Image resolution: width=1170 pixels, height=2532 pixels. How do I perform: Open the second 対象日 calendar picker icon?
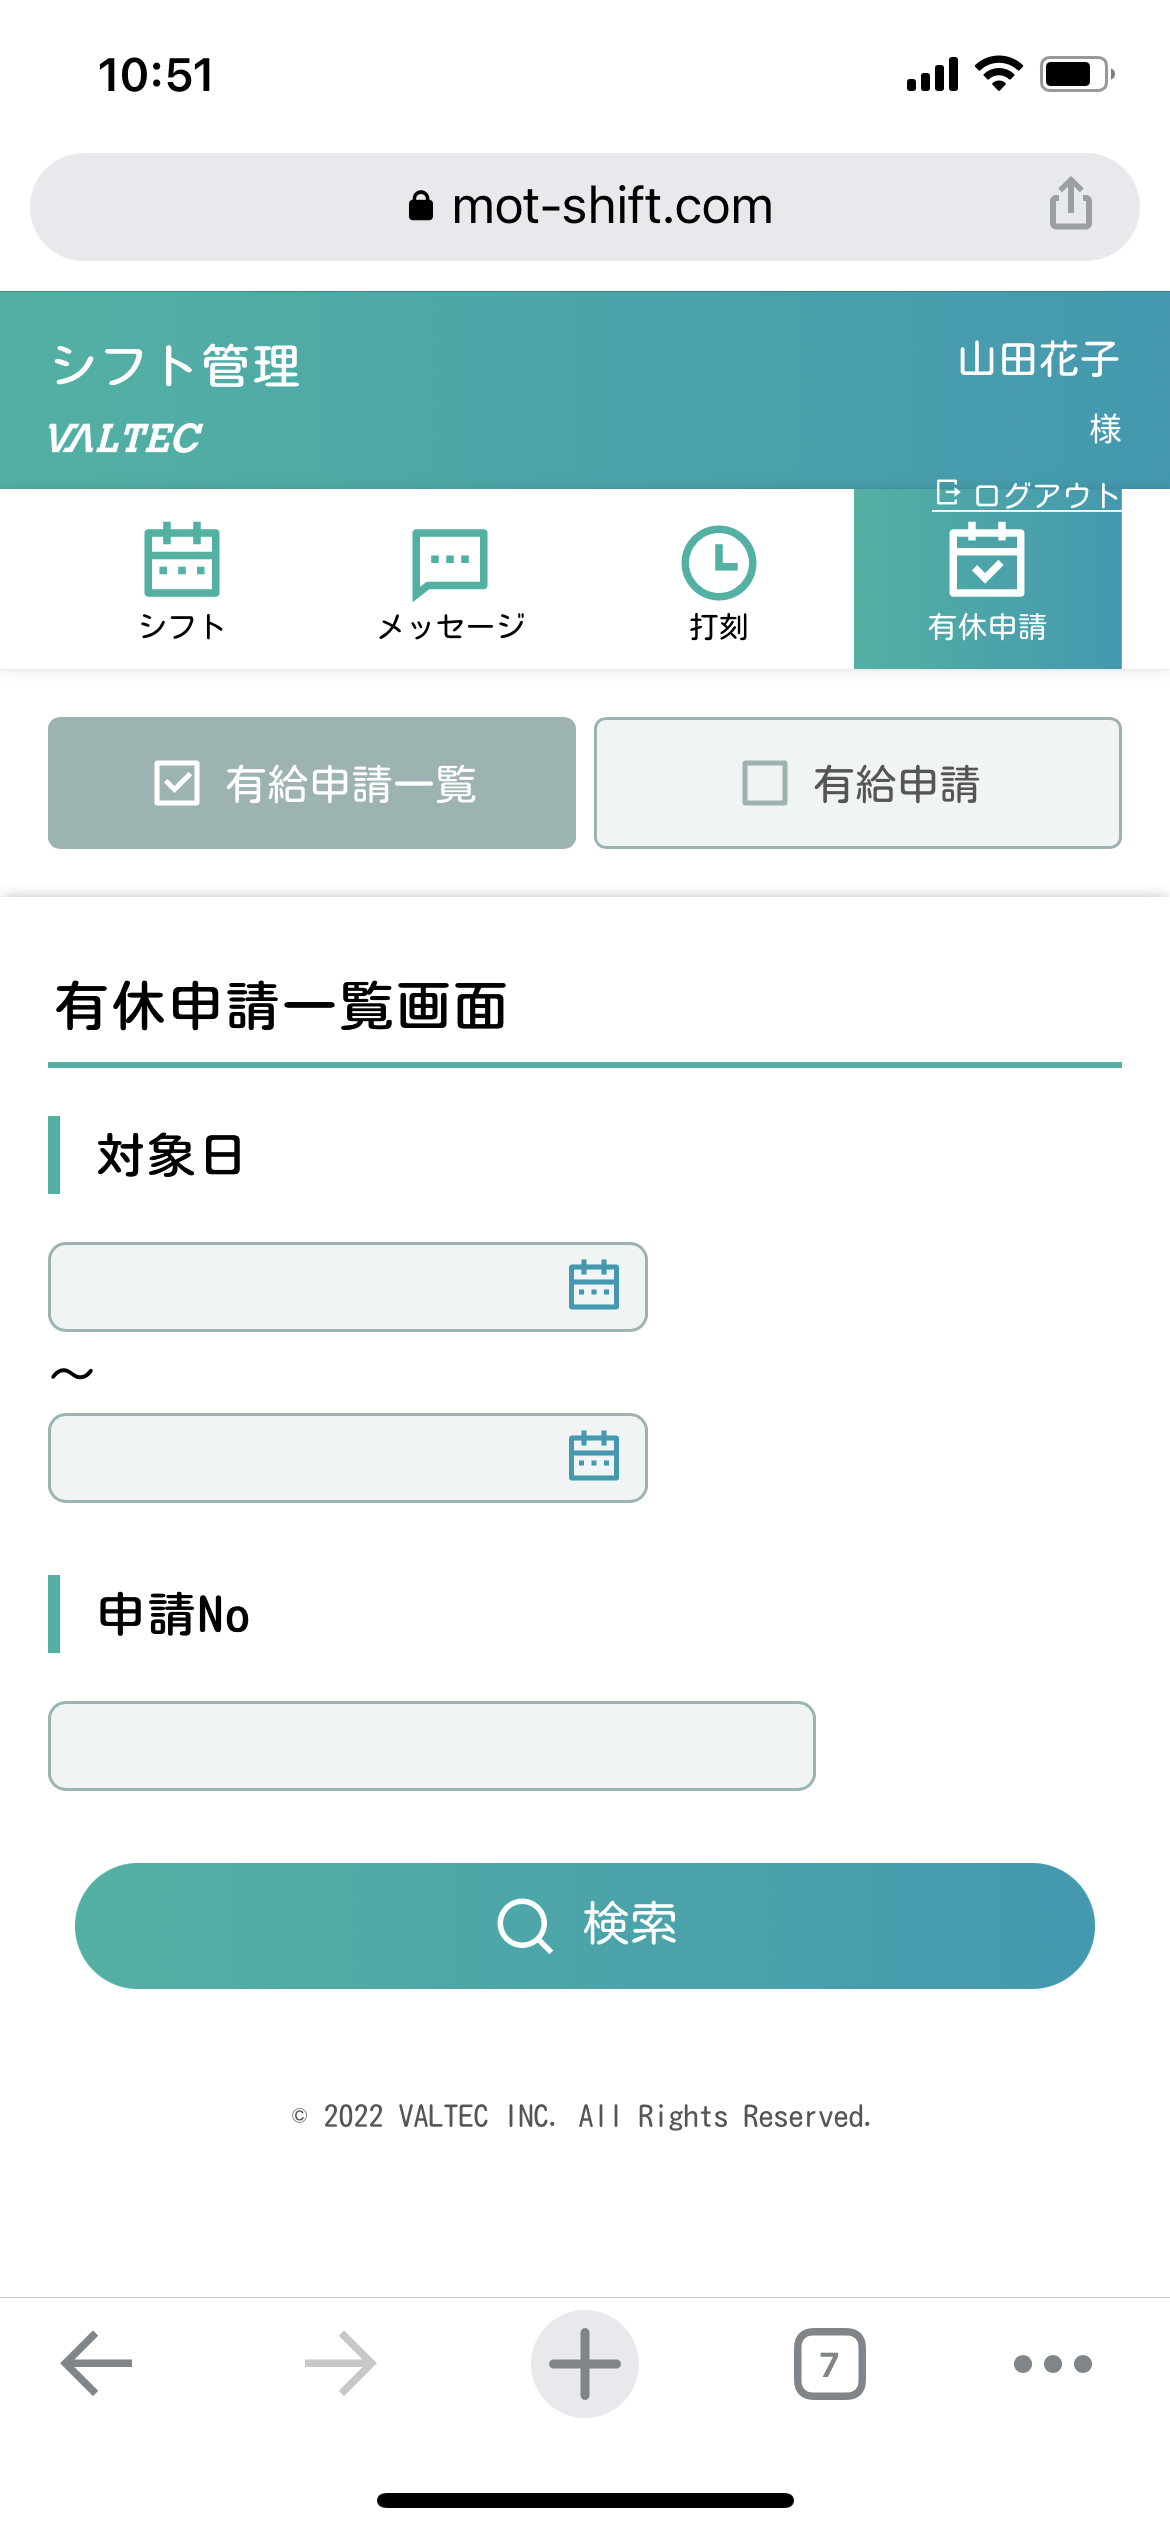click(594, 1458)
